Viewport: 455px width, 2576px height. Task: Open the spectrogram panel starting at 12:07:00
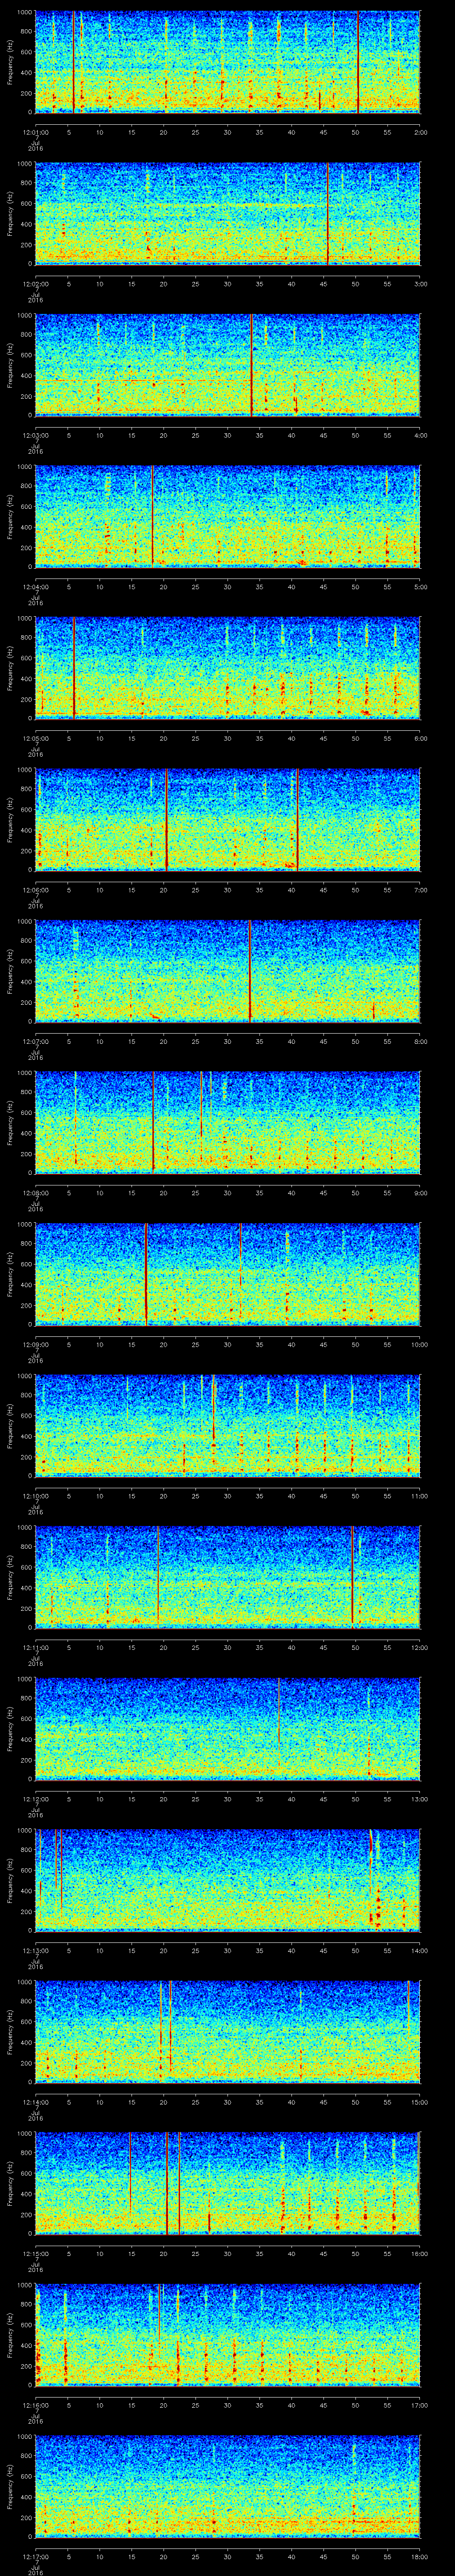click(228, 972)
